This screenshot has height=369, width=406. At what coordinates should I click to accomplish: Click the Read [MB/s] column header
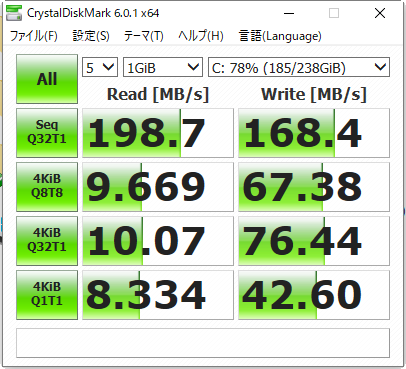click(x=158, y=94)
